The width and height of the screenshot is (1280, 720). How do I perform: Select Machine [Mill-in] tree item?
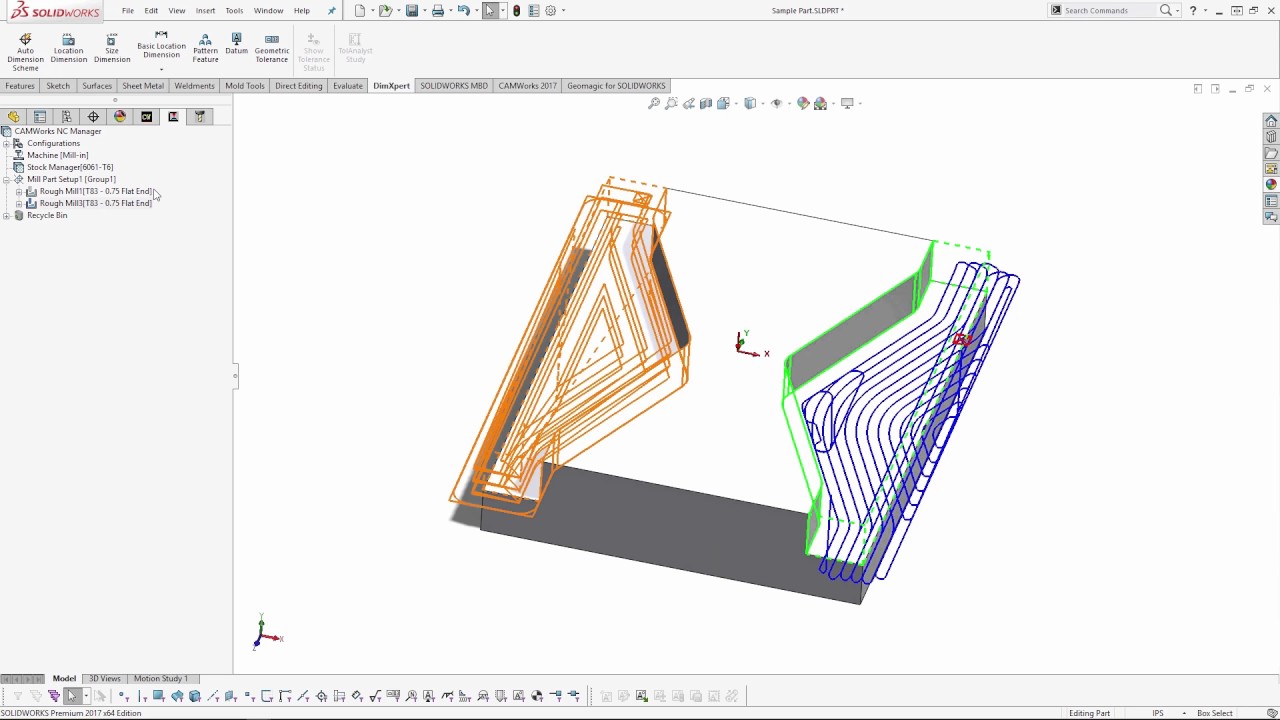click(x=58, y=155)
